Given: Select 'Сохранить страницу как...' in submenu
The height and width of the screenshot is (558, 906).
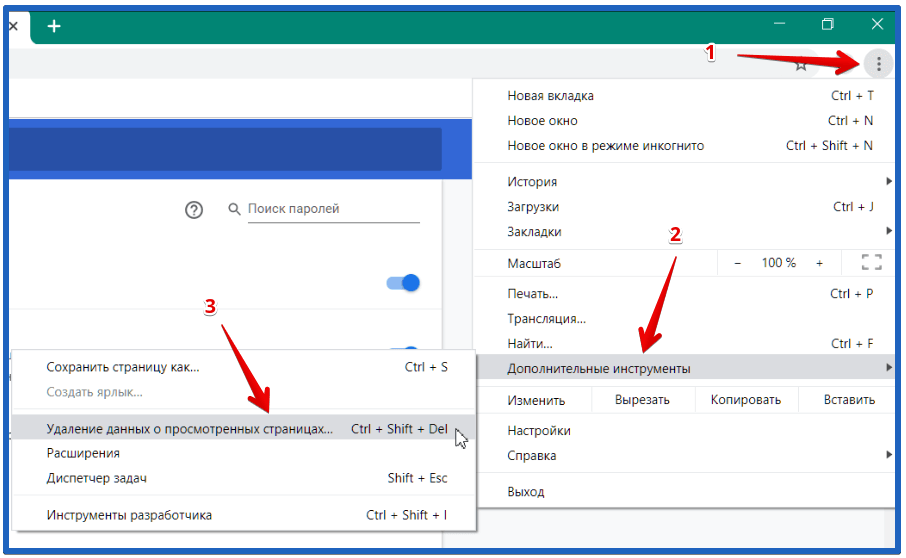Looking at the screenshot, I should coord(244,367).
